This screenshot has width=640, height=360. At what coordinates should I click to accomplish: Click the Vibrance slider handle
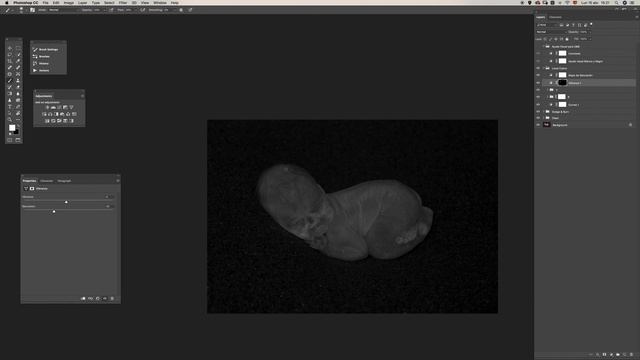pyautogui.click(x=66, y=202)
